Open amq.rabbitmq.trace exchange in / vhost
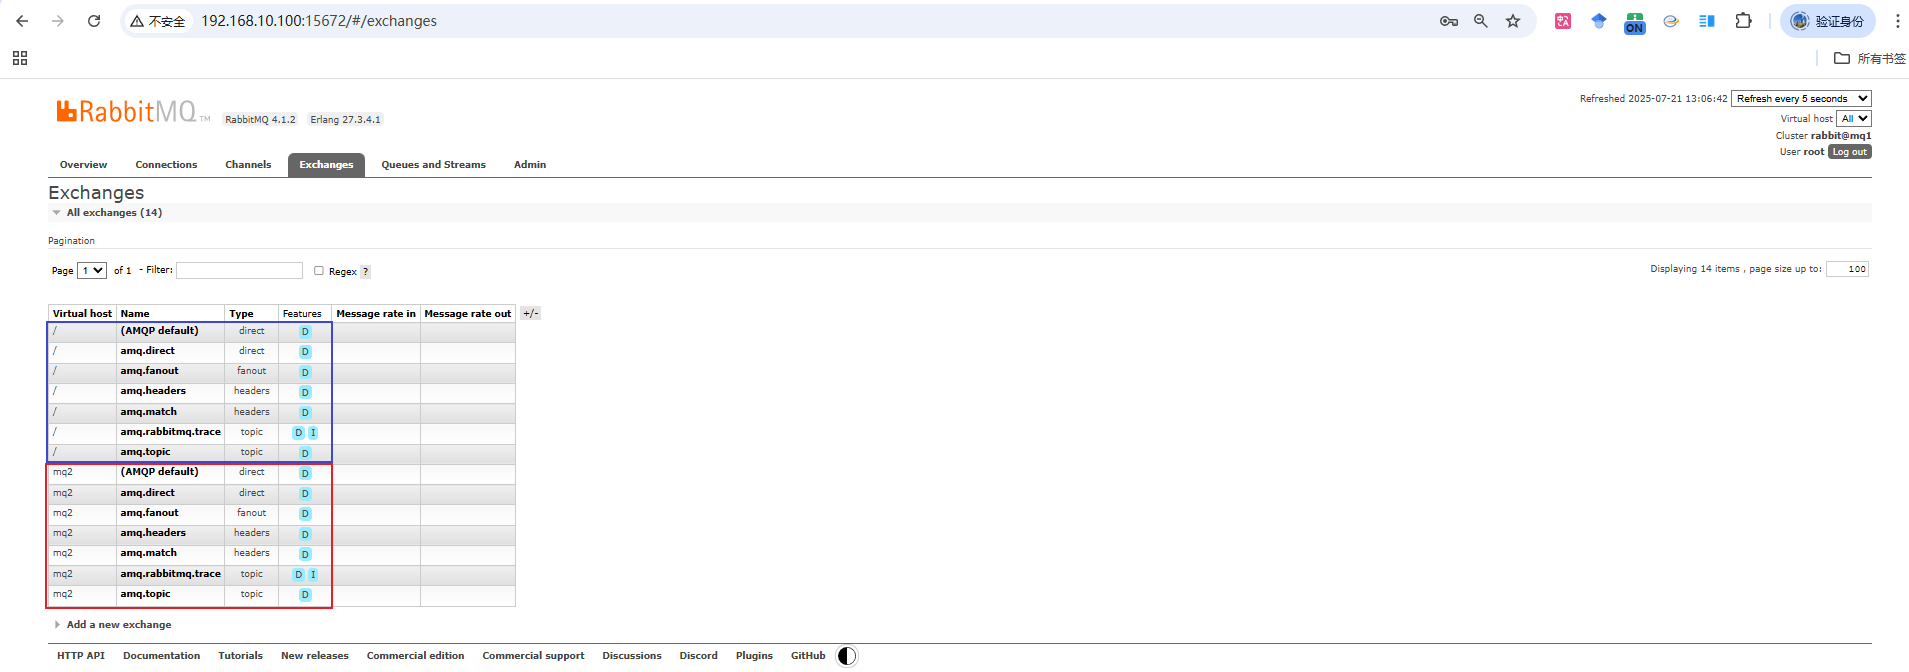 [x=171, y=432]
